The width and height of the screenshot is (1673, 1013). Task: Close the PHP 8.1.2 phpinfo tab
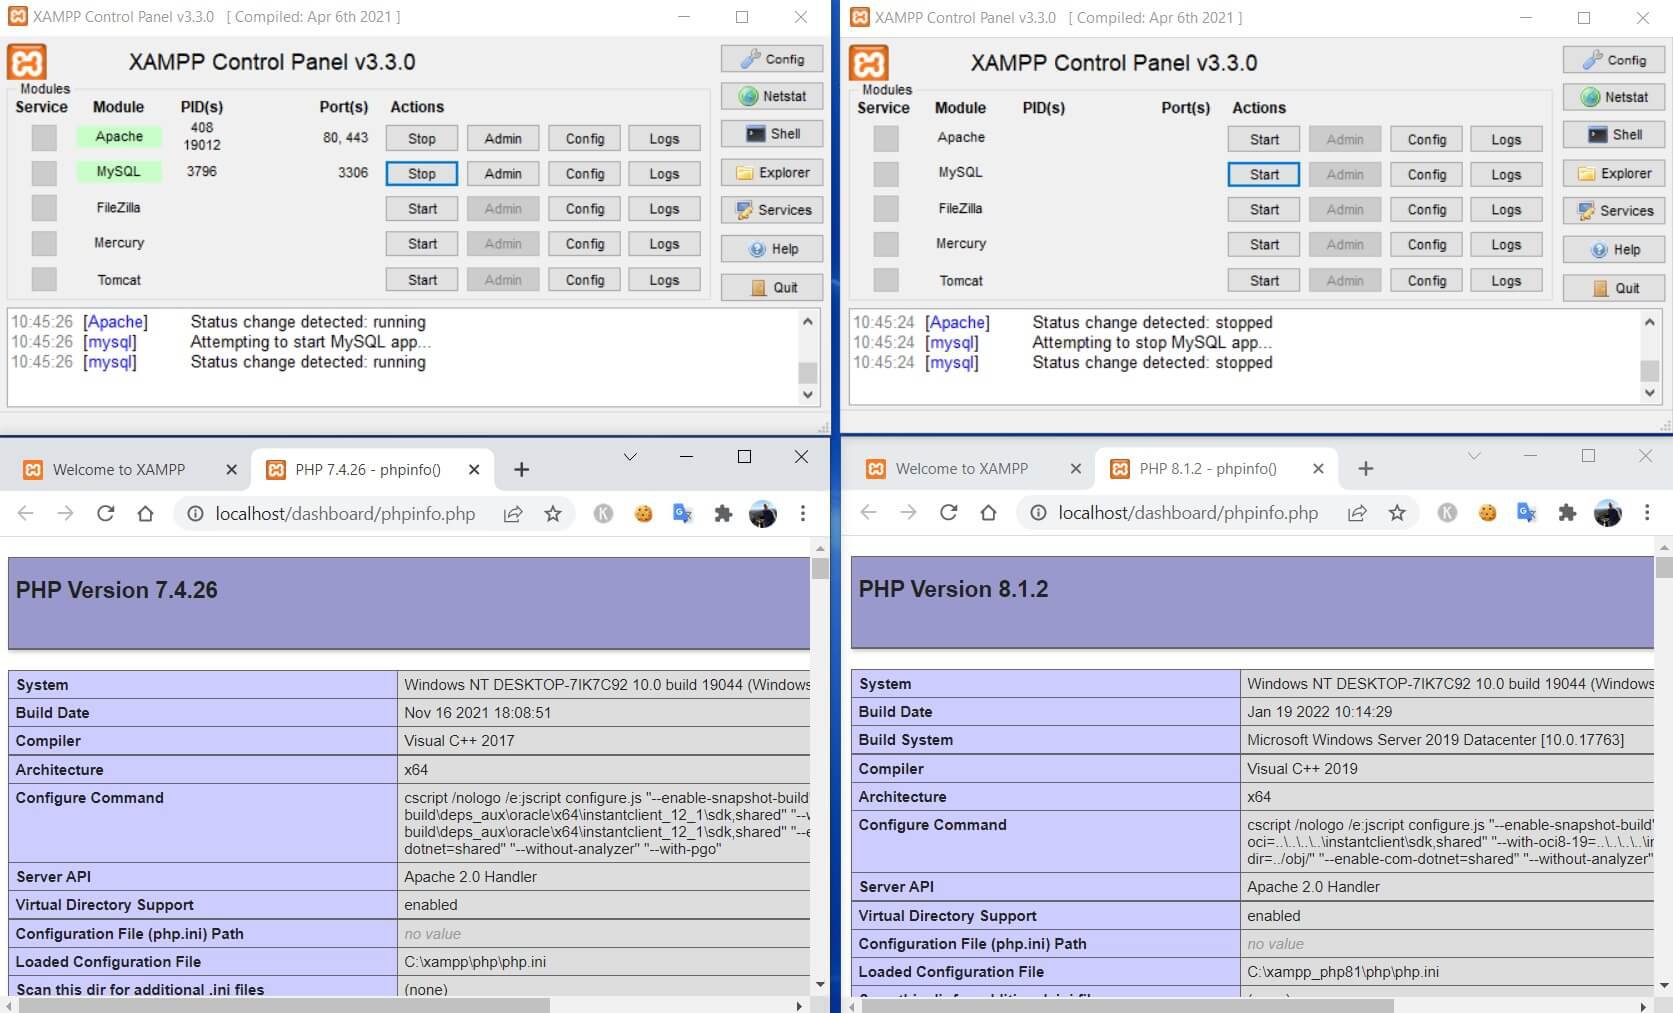(1318, 468)
